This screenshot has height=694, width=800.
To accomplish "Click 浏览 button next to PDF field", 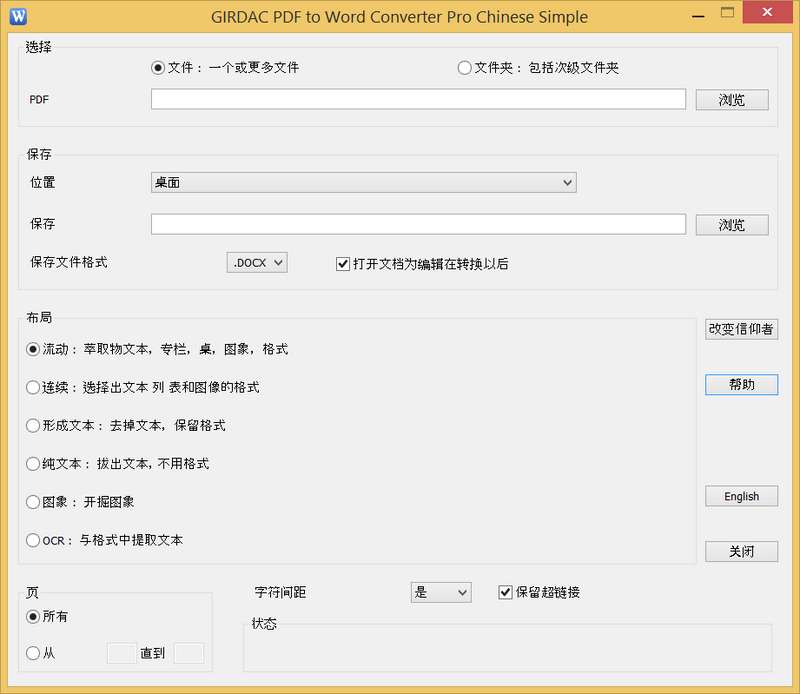I will pyautogui.click(x=732, y=100).
